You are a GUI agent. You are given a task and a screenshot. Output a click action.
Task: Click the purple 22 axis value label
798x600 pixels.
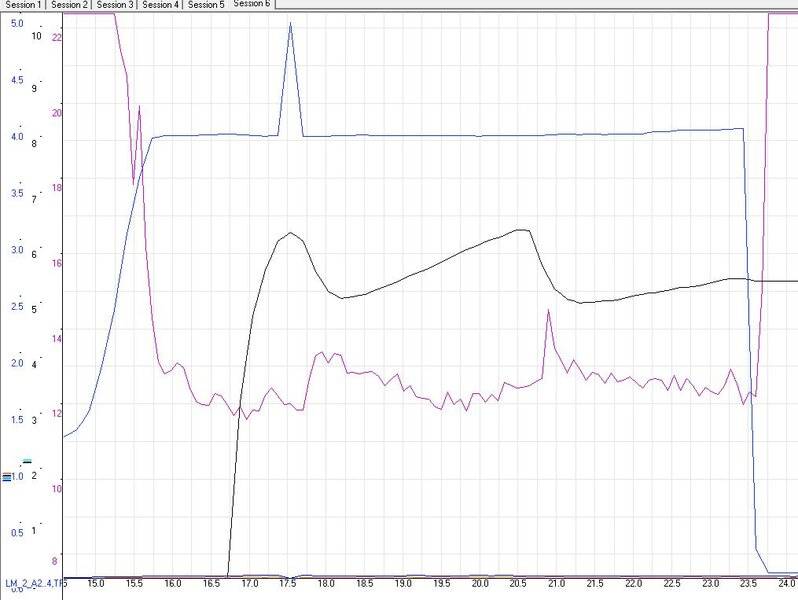57,38
